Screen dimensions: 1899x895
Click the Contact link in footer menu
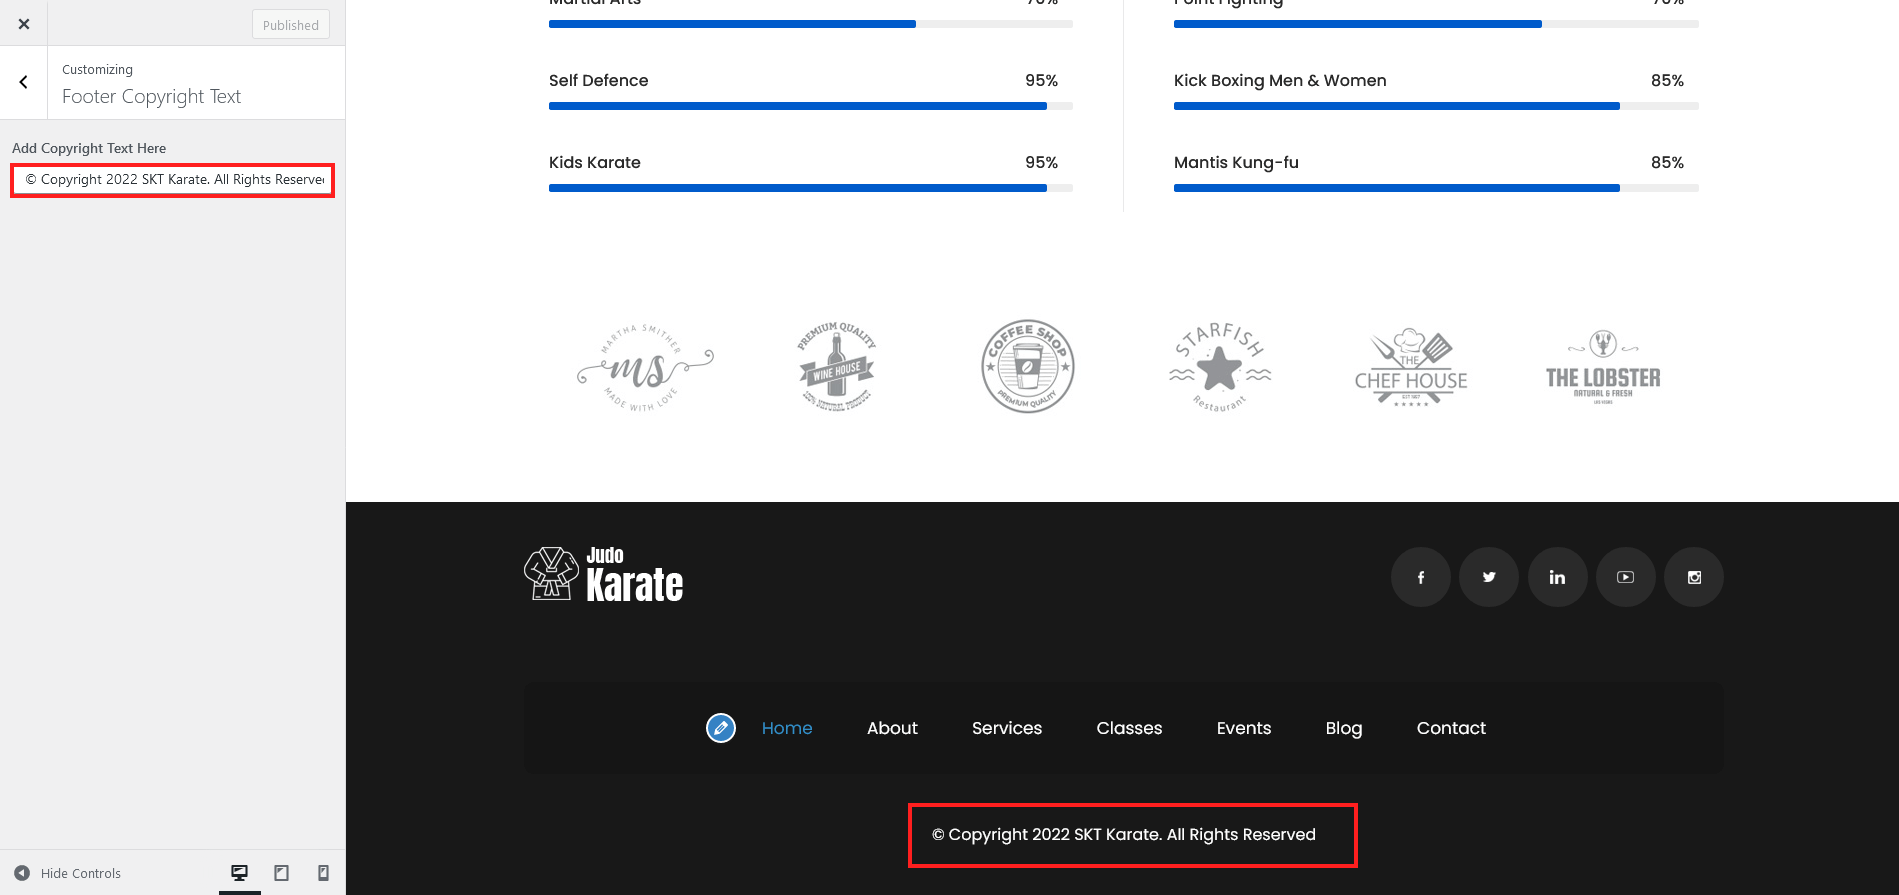[1451, 728]
